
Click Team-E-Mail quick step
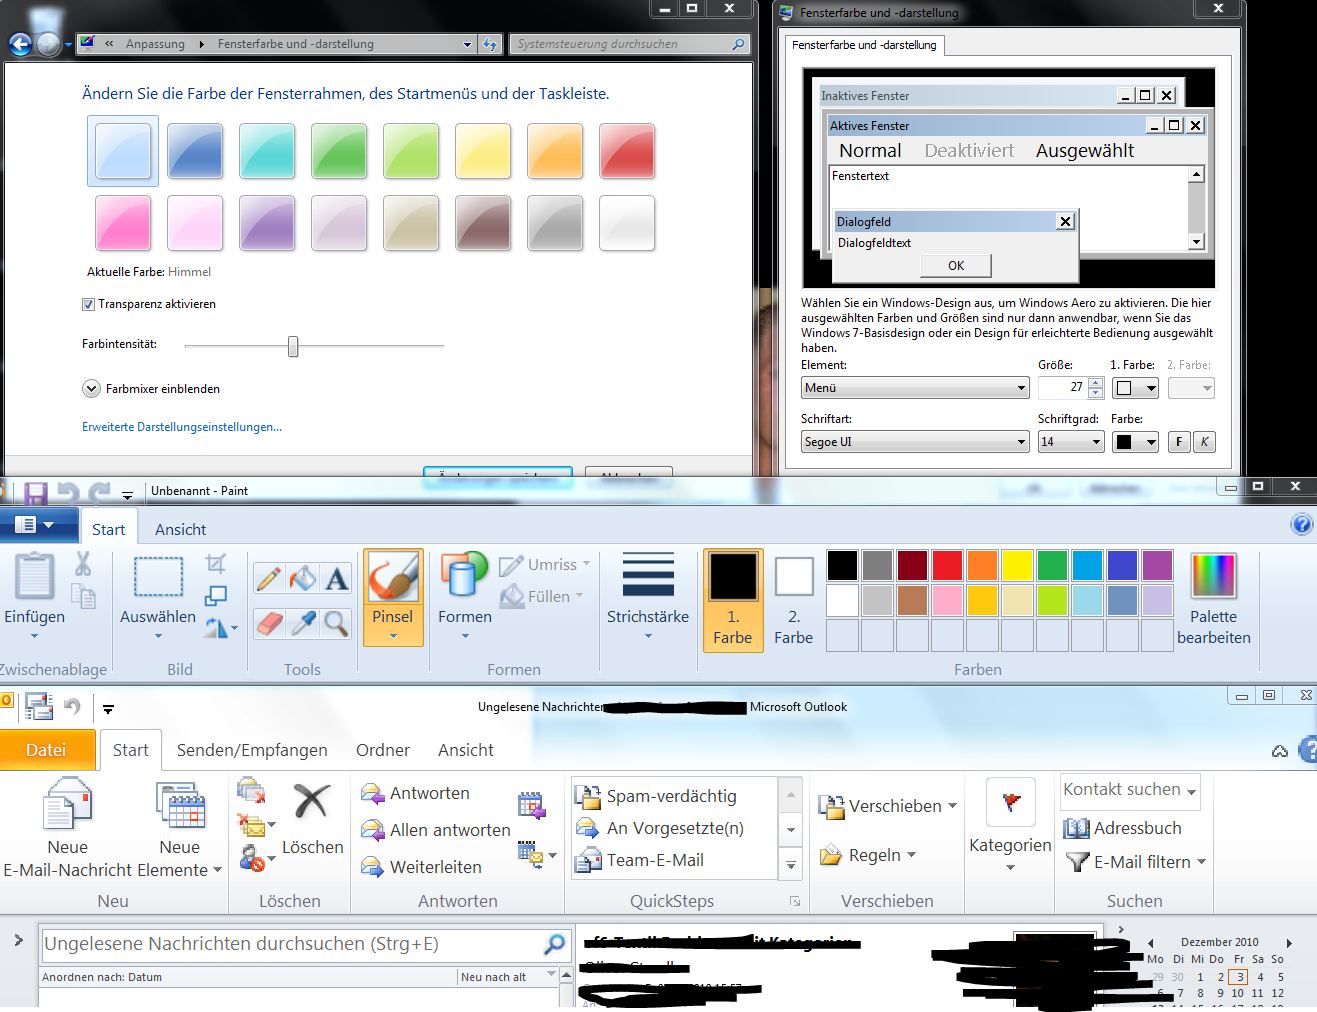(x=640, y=860)
